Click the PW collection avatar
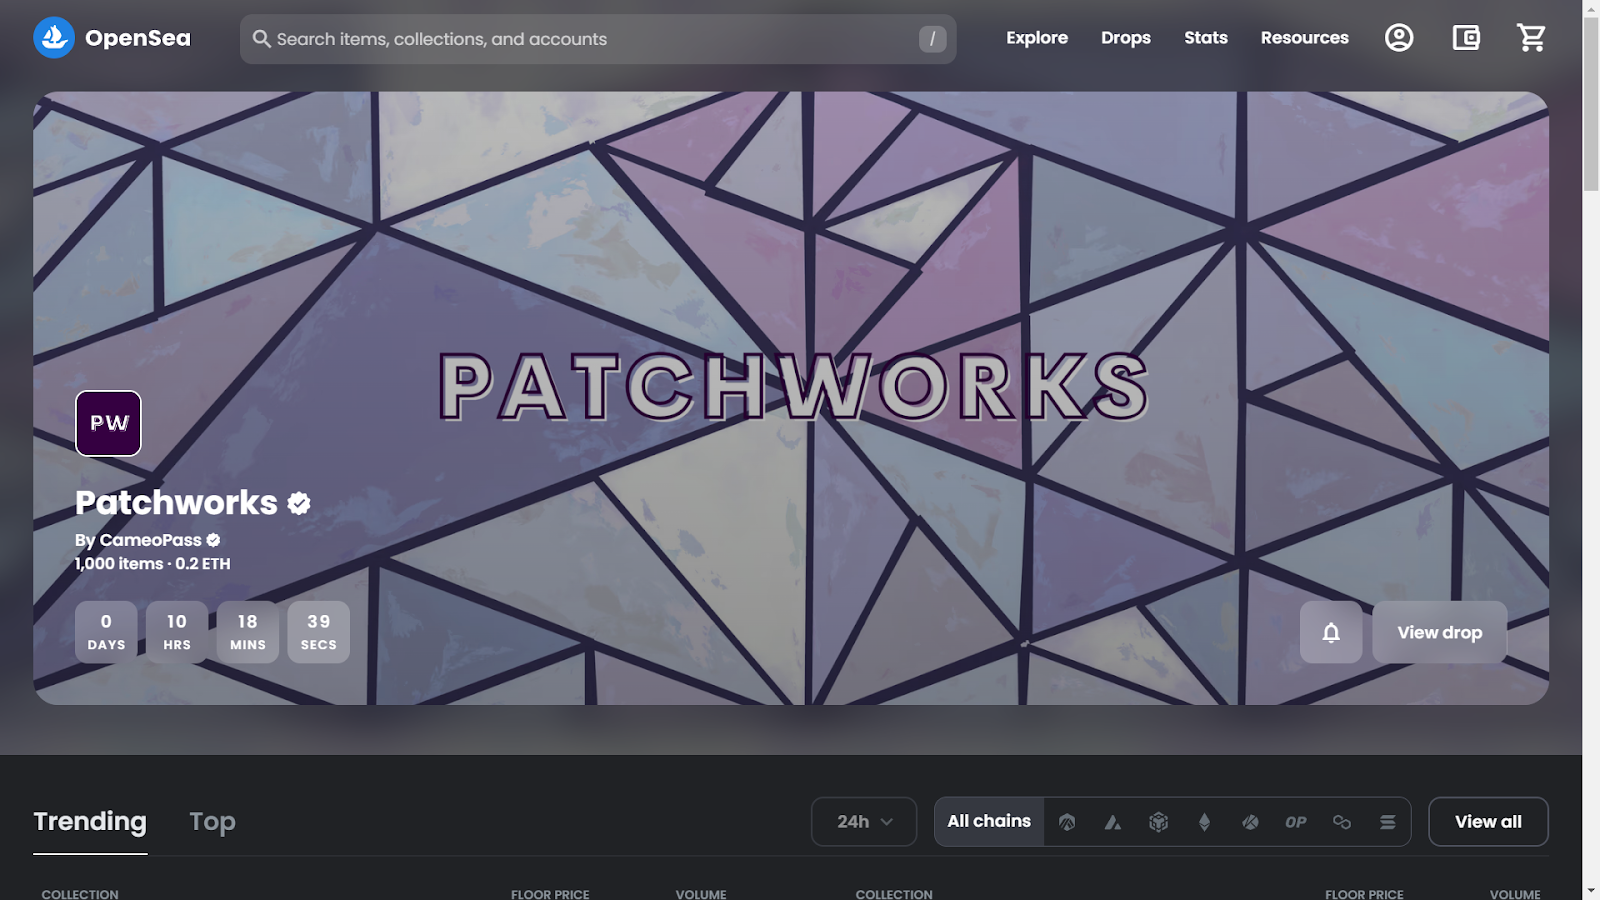1600x900 pixels. [108, 423]
